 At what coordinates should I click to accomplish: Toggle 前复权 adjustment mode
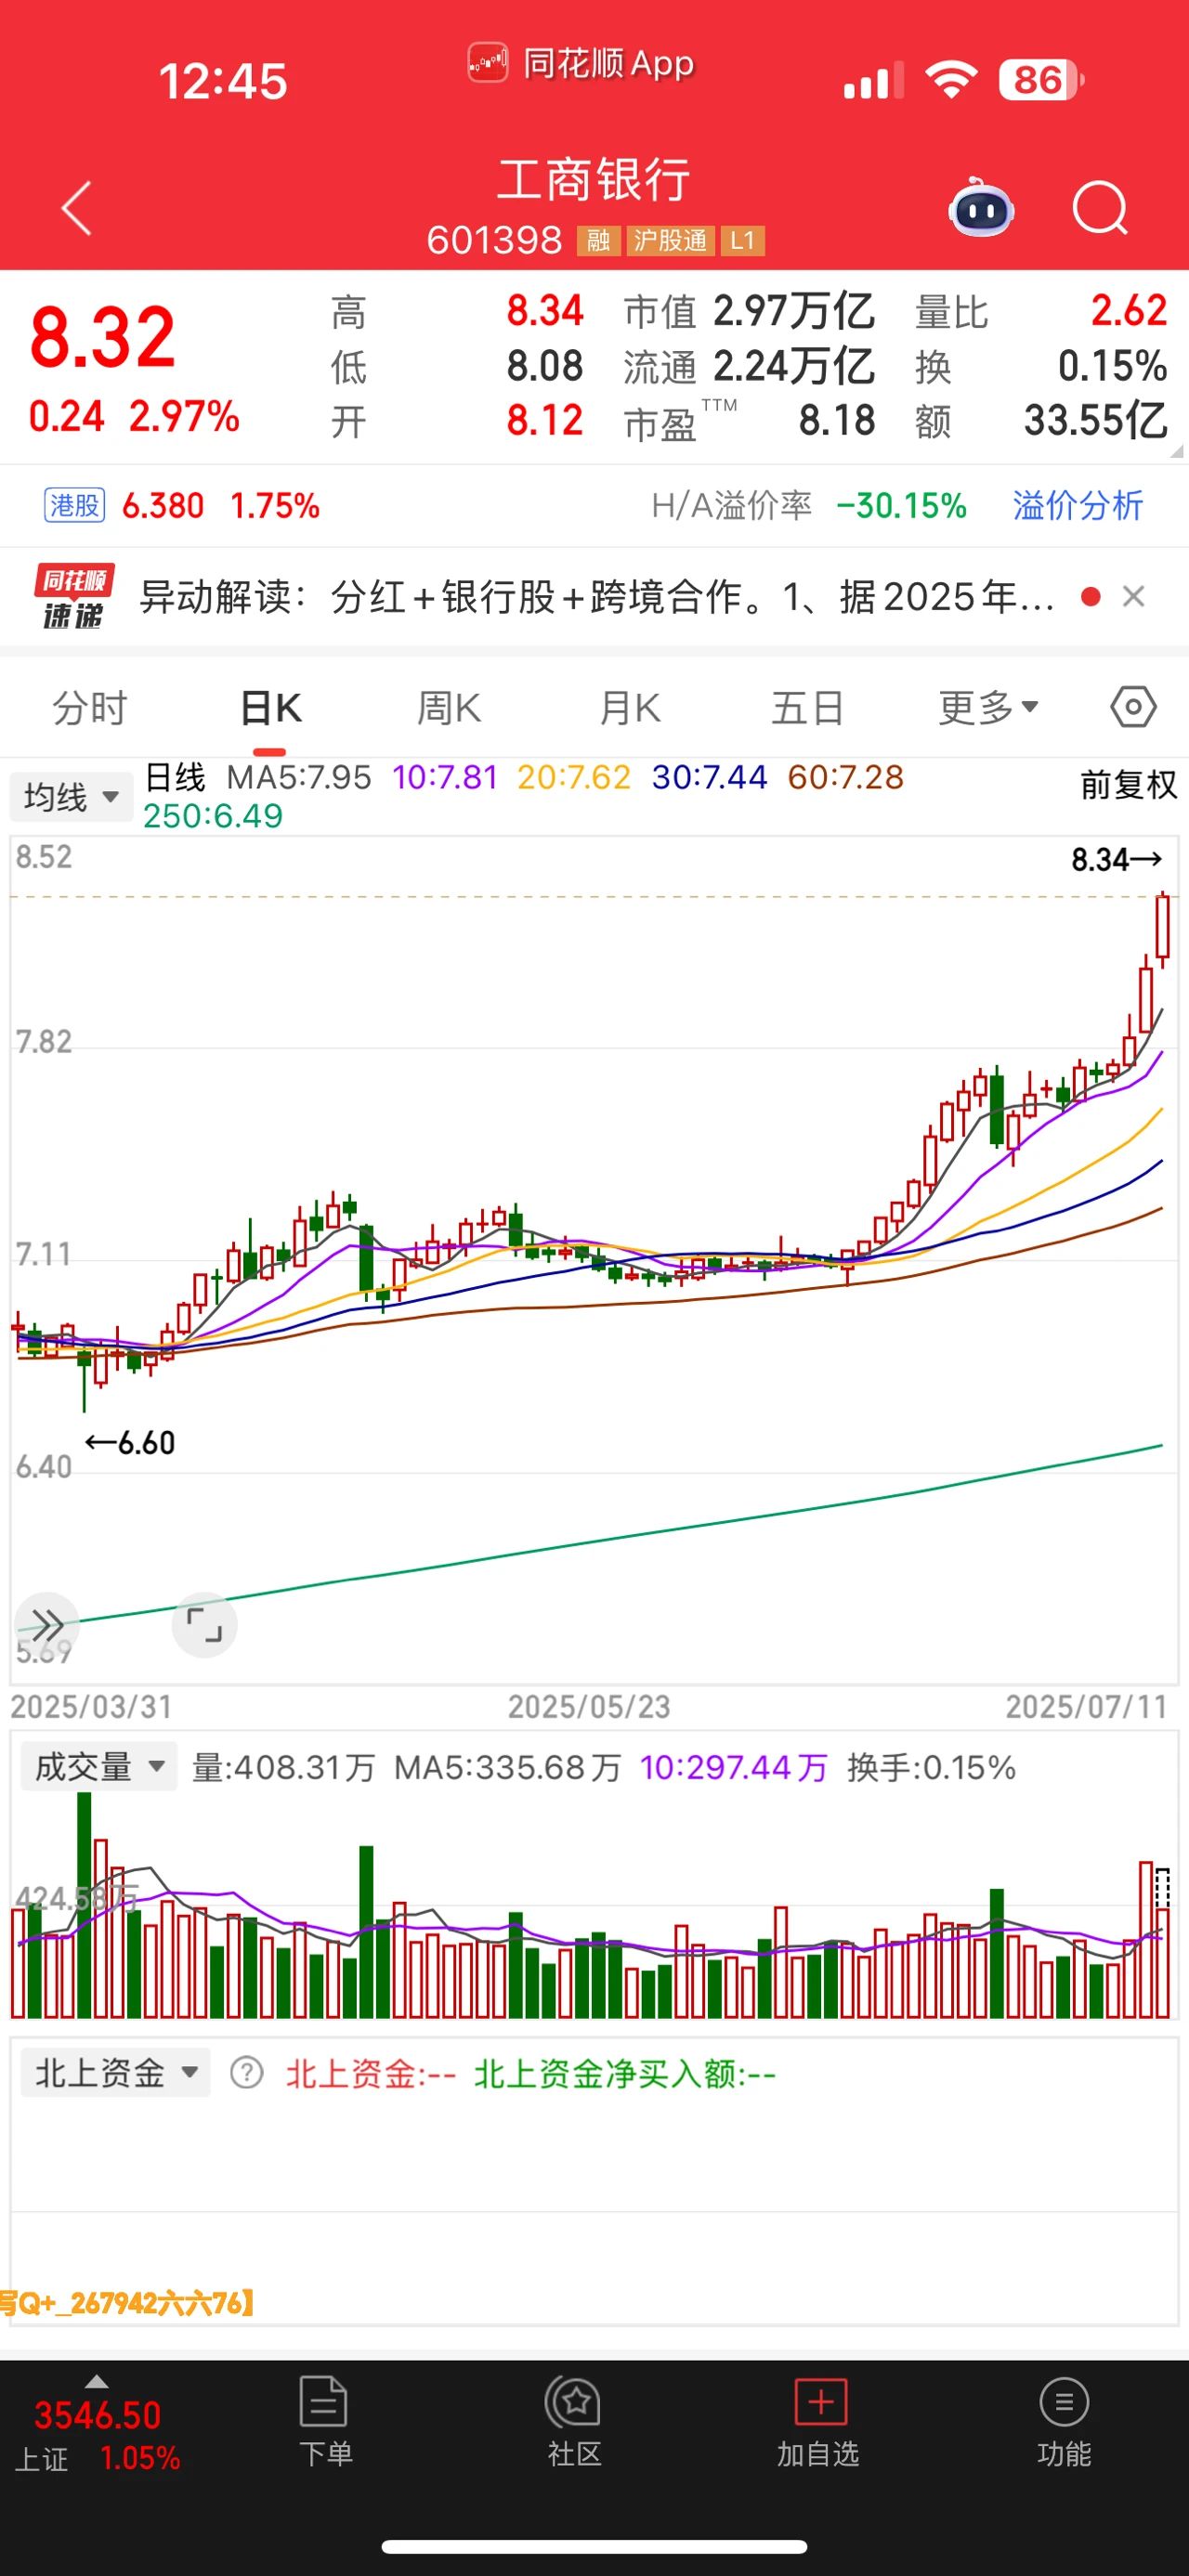[x=1129, y=785]
